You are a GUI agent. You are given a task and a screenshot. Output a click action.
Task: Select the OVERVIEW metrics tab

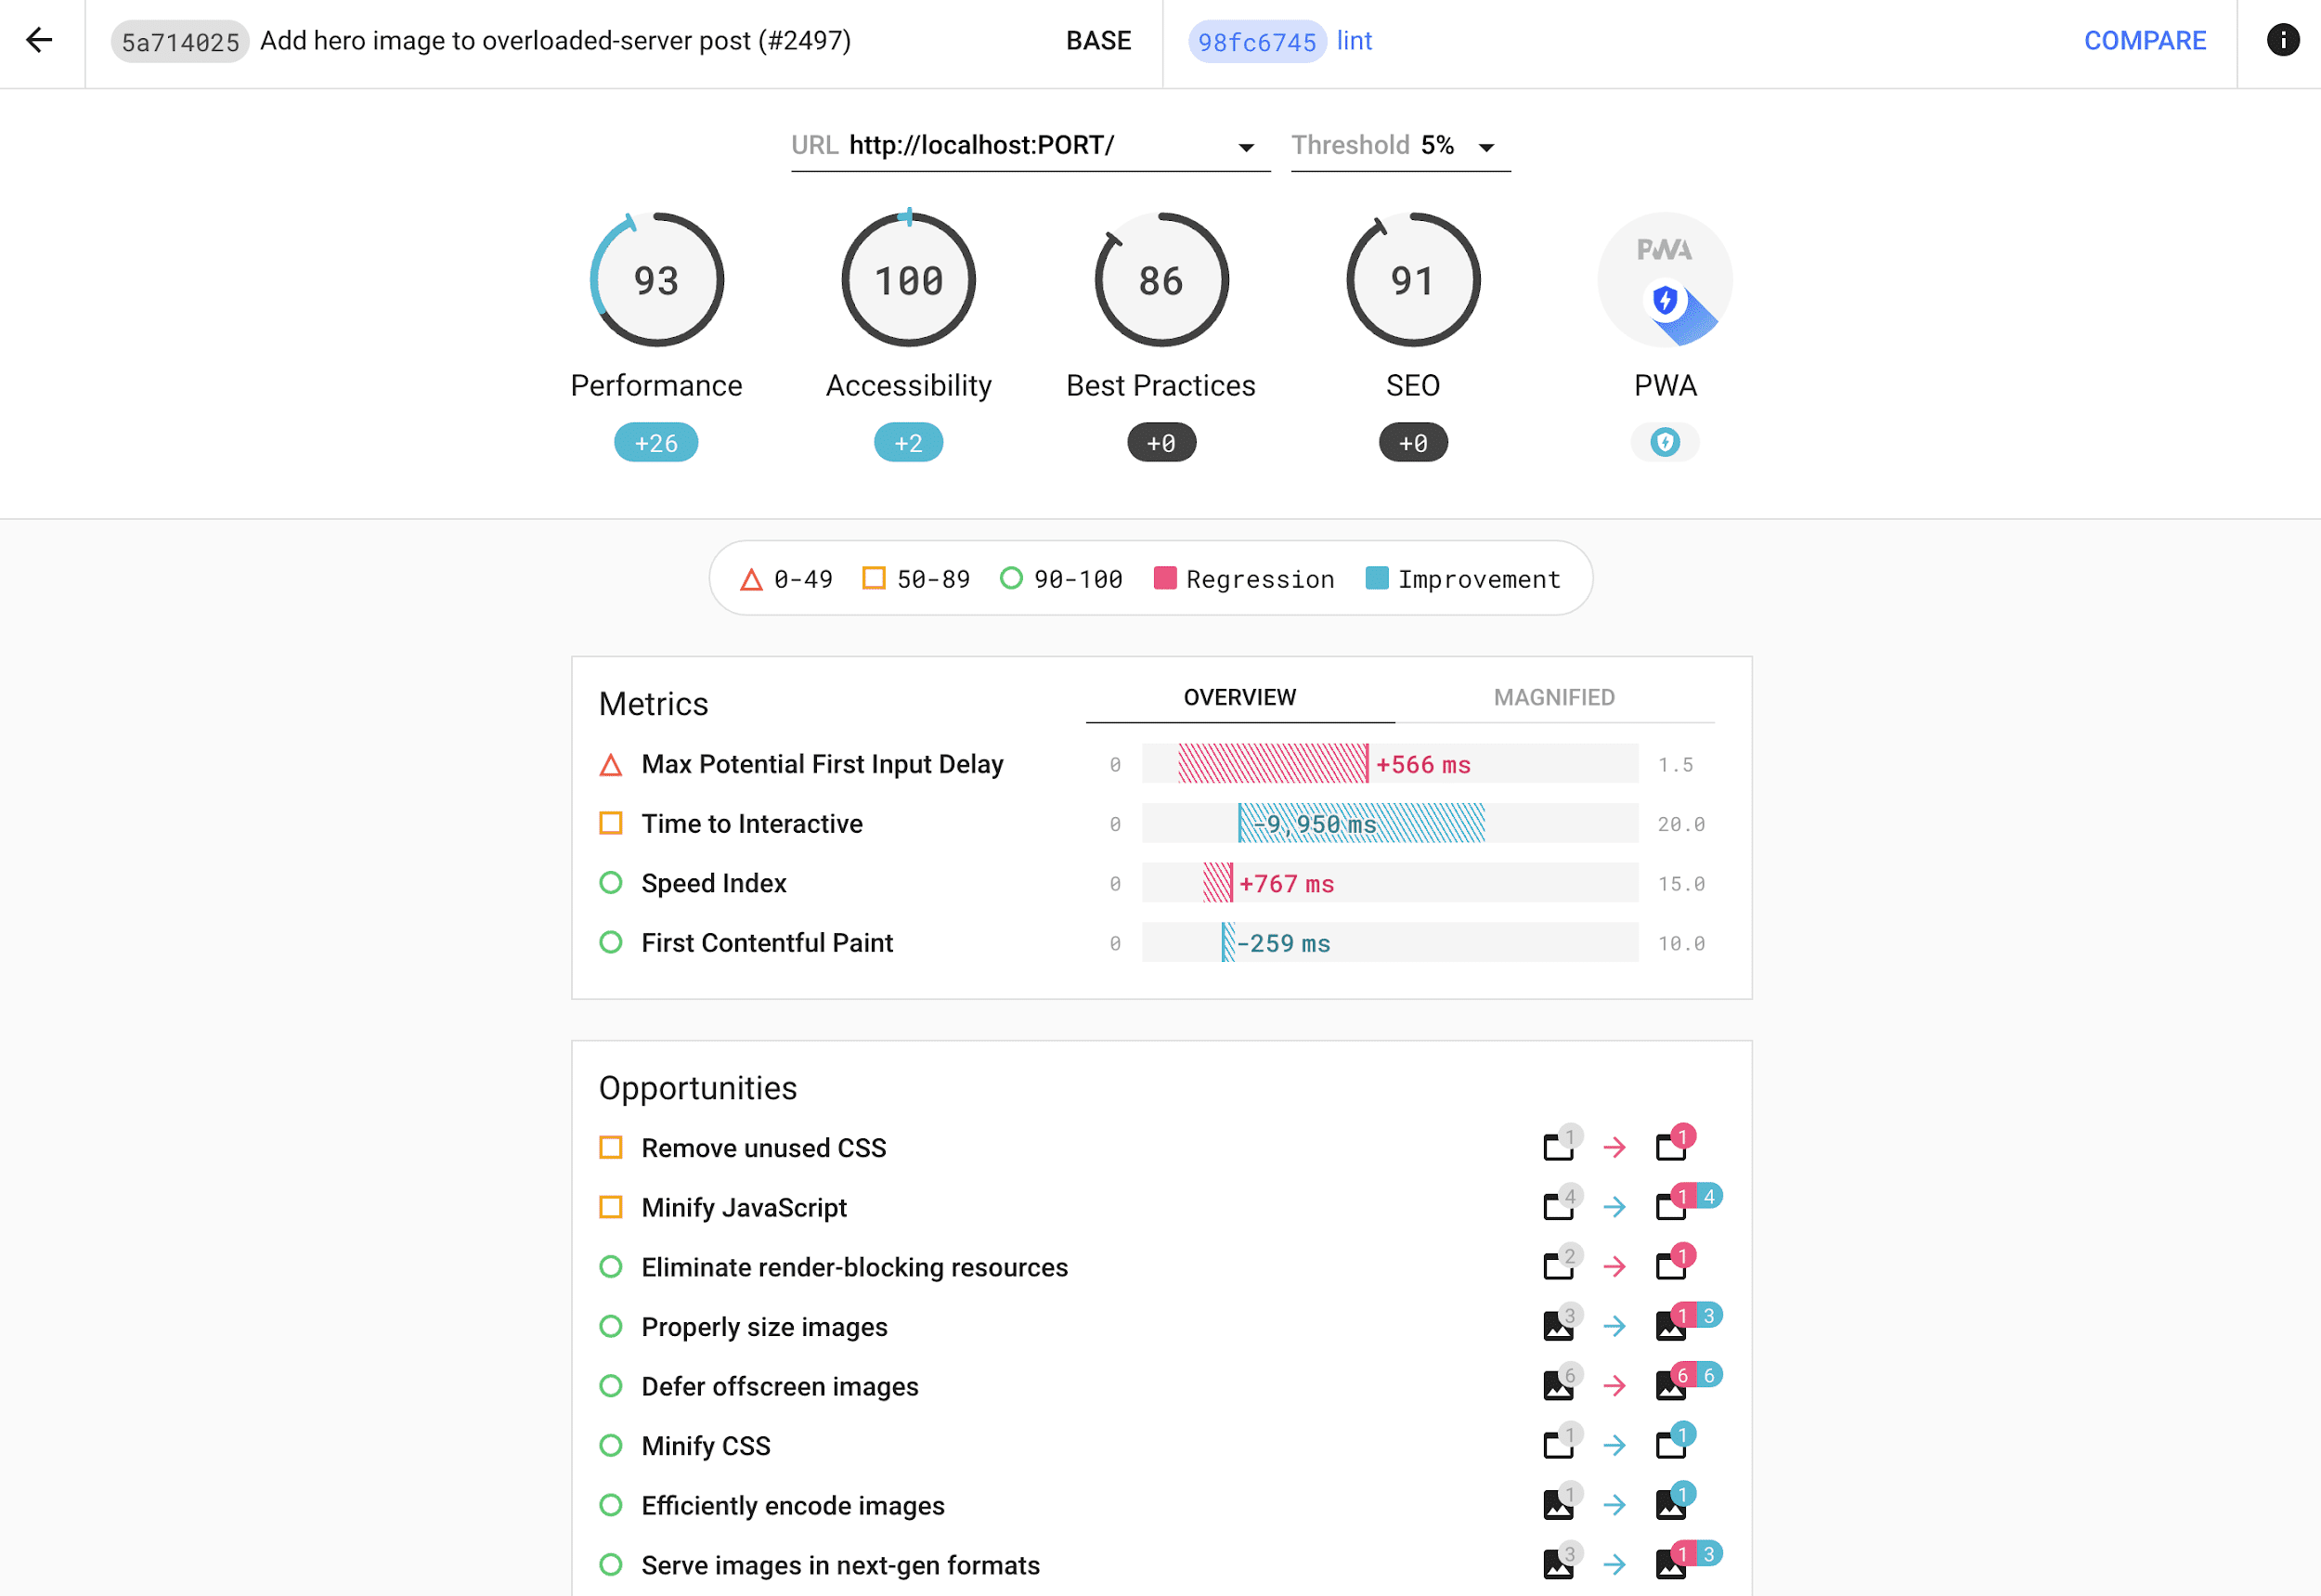tap(1241, 696)
